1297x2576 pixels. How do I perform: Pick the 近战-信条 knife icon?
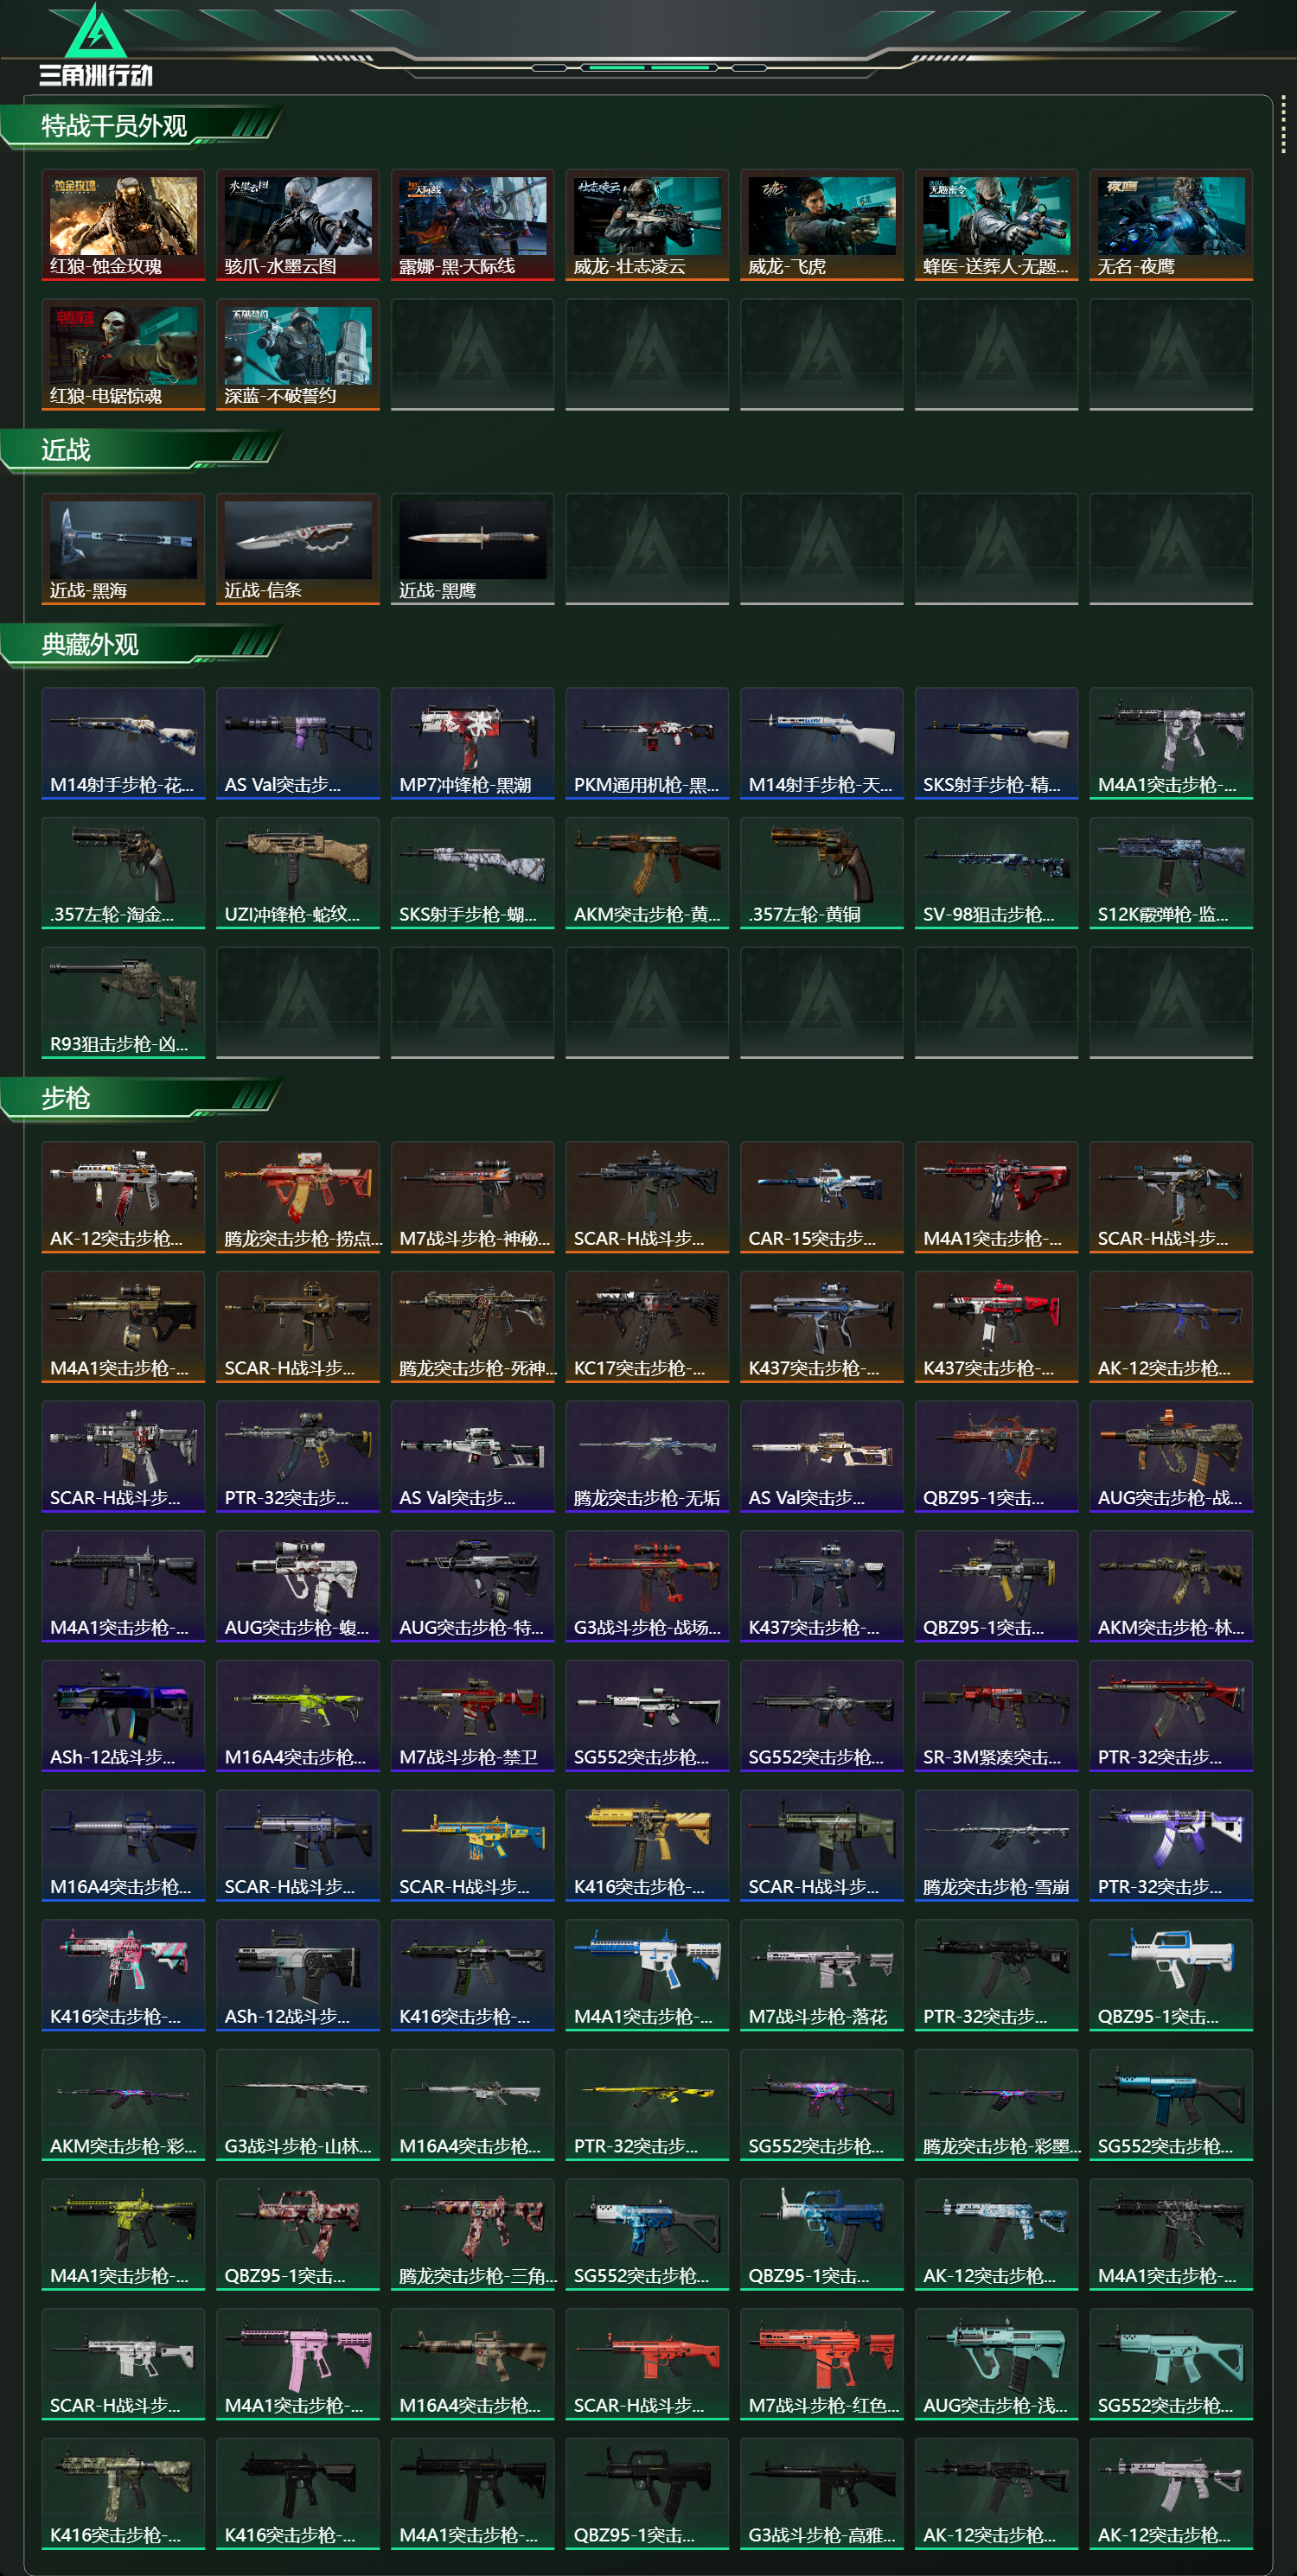pyautogui.click(x=298, y=549)
